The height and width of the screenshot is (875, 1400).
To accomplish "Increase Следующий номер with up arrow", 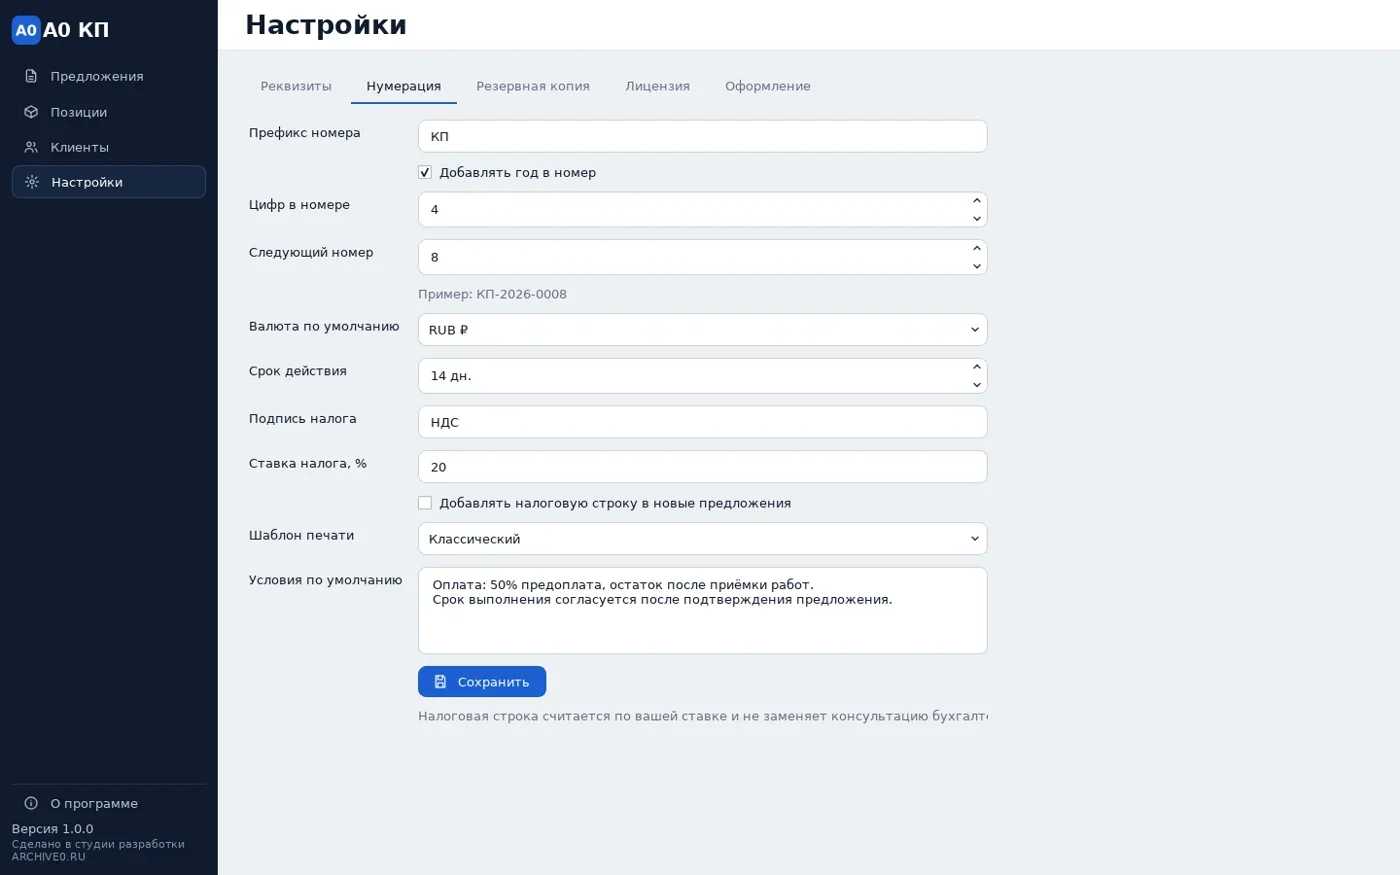I will [977, 248].
